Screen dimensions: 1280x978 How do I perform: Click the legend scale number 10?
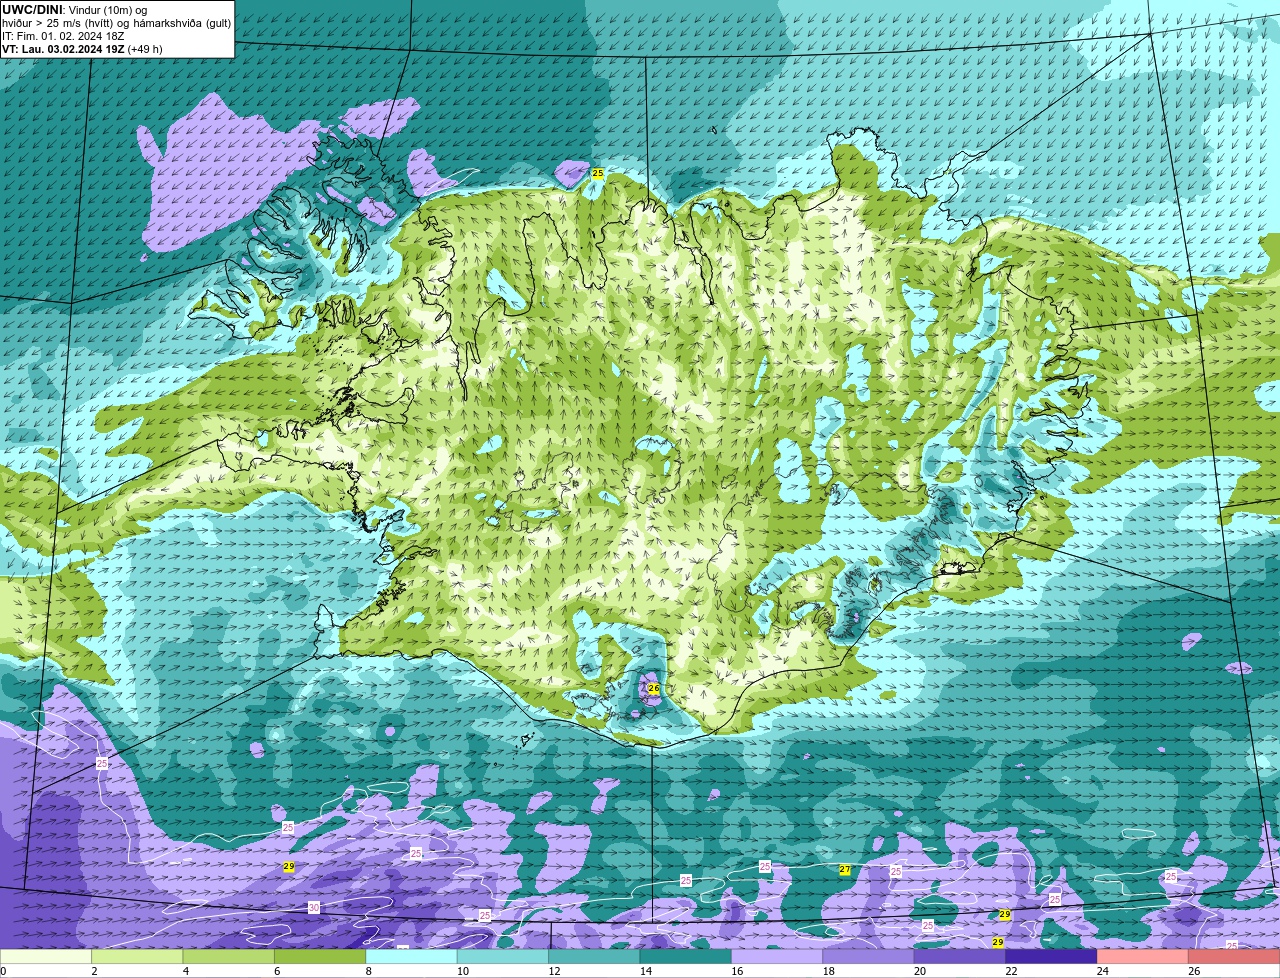click(x=462, y=971)
